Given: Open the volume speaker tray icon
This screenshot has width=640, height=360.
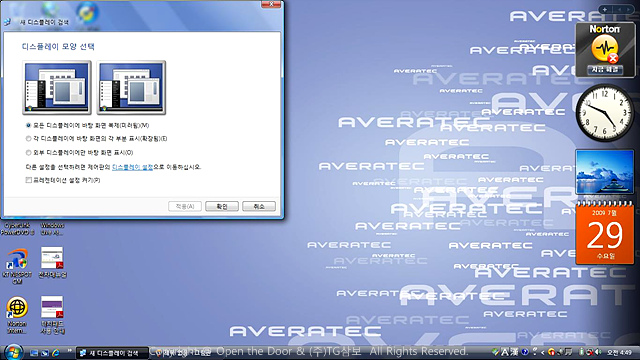Looking at the screenshot, I should [x=598, y=352].
